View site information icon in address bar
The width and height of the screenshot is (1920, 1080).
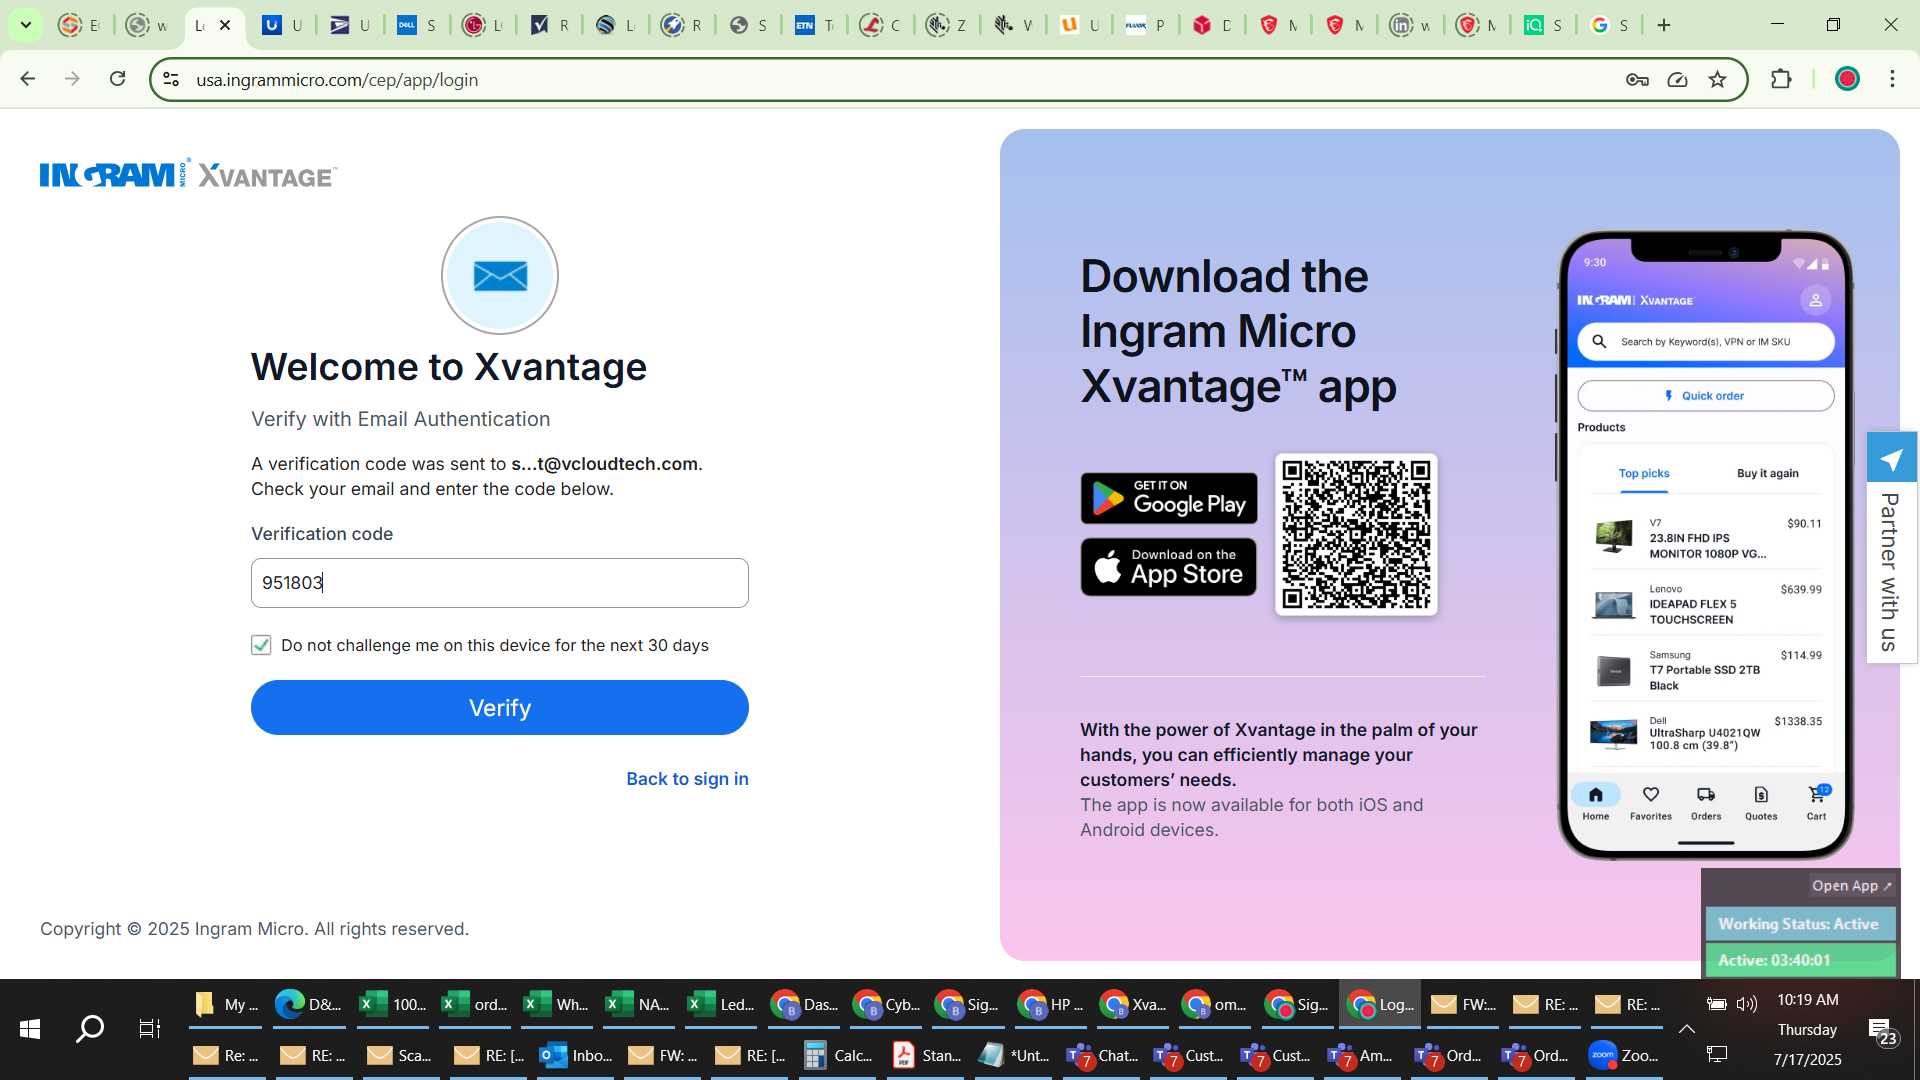click(171, 80)
